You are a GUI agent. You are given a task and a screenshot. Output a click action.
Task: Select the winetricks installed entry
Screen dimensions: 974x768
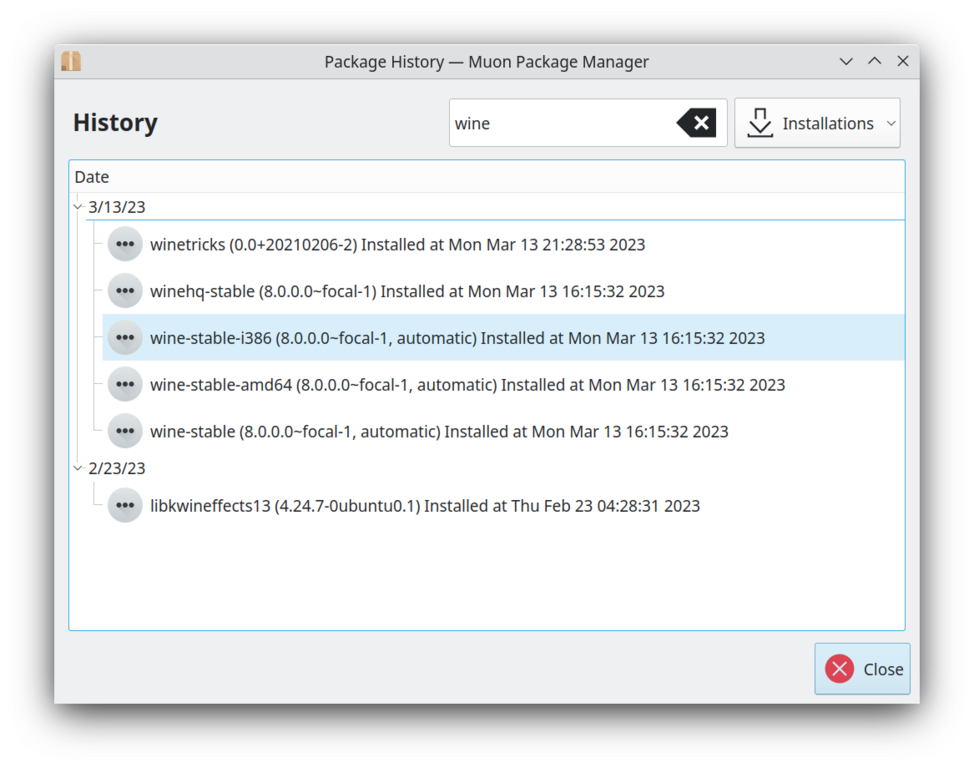tap(503, 244)
